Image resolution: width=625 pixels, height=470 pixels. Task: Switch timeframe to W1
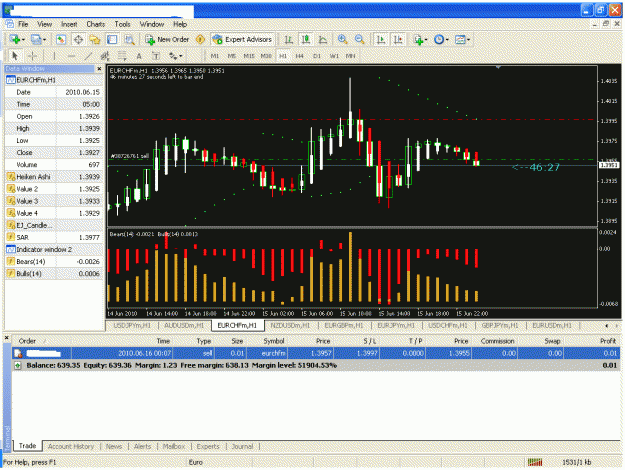pyautogui.click(x=334, y=56)
